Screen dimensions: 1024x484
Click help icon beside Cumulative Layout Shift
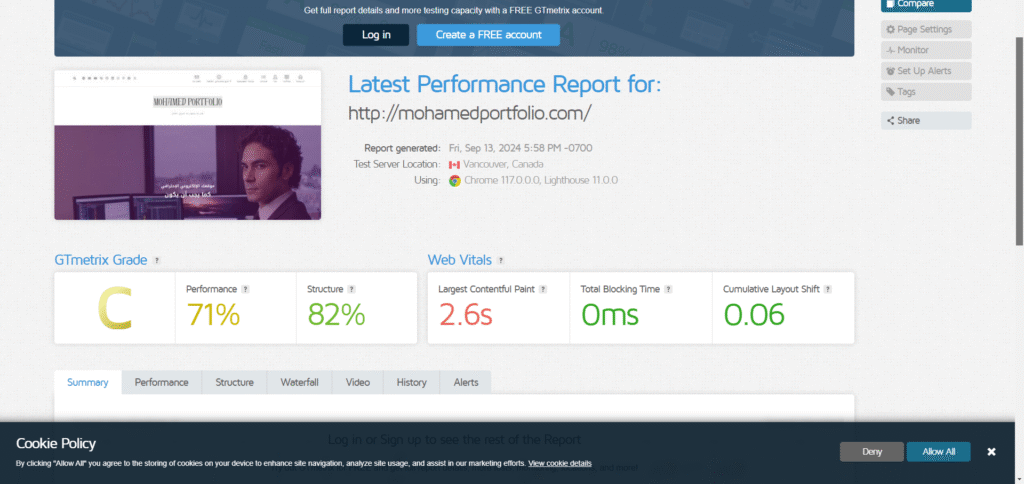[827, 289]
